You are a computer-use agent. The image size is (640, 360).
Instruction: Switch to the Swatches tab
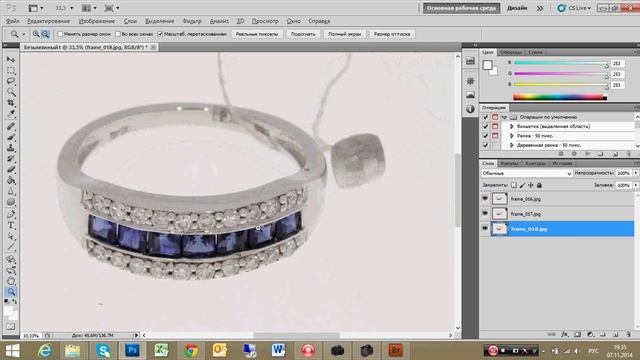coord(511,52)
